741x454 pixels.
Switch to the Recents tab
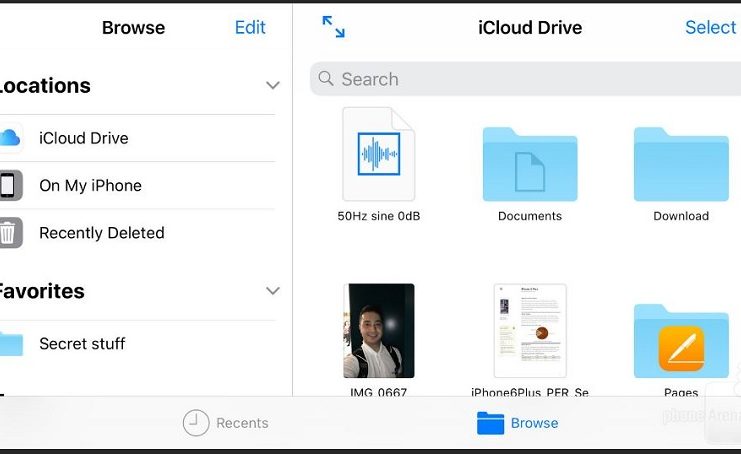pos(226,423)
